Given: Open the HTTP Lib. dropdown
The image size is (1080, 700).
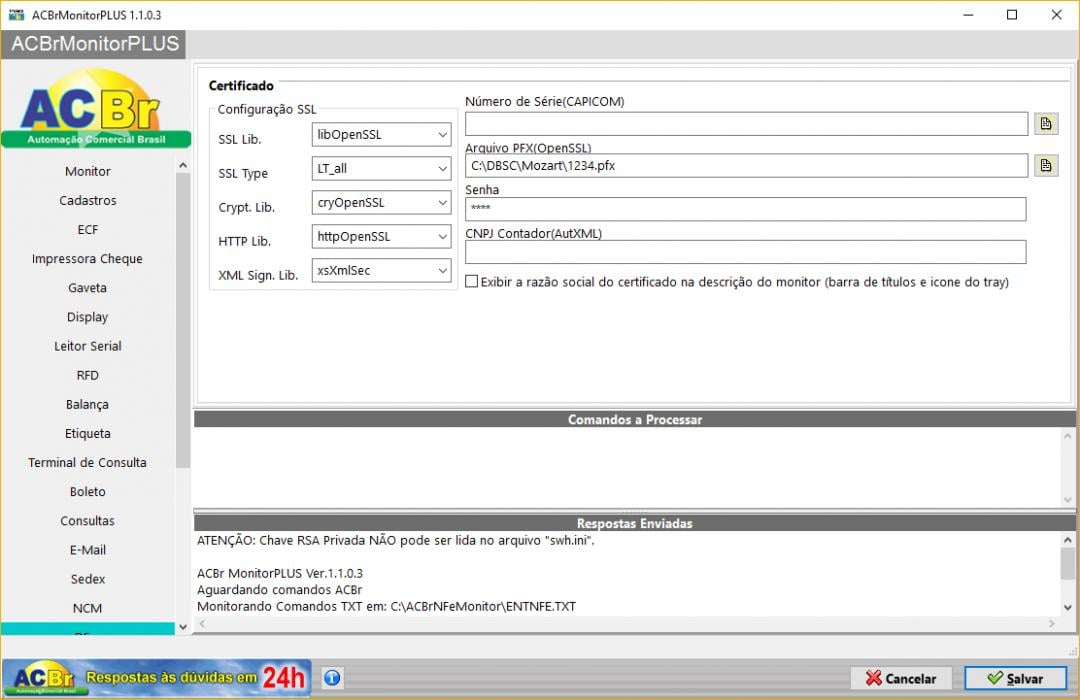Looking at the screenshot, I should pos(382,236).
